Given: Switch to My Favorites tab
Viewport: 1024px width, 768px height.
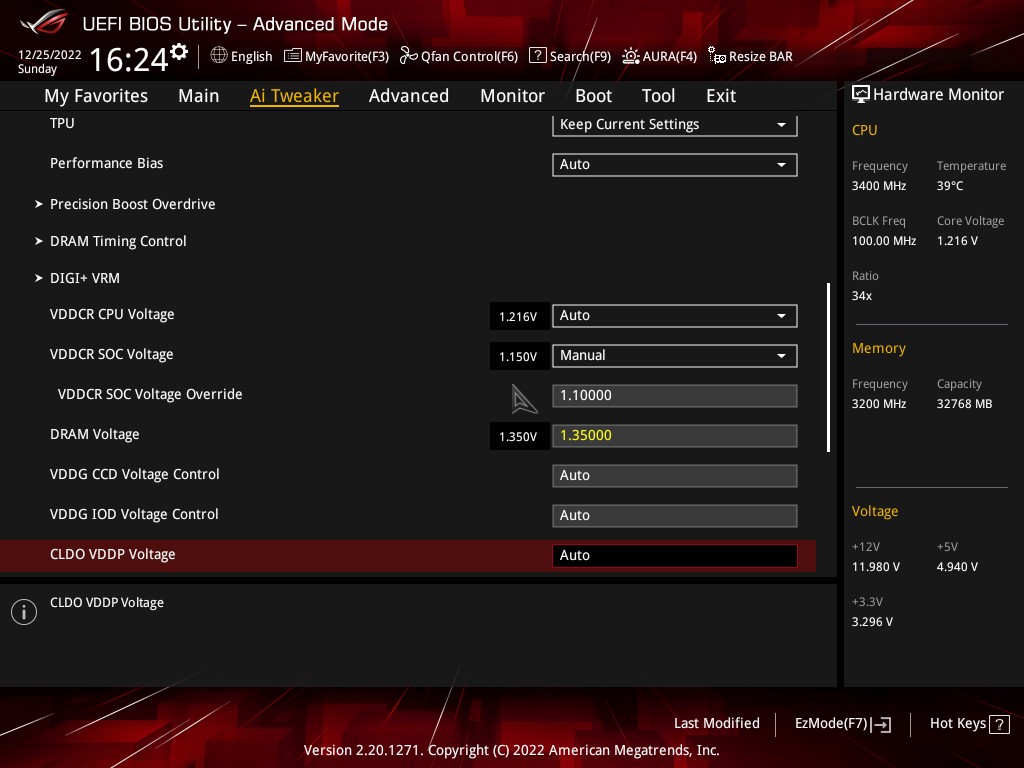Looking at the screenshot, I should [x=96, y=96].
